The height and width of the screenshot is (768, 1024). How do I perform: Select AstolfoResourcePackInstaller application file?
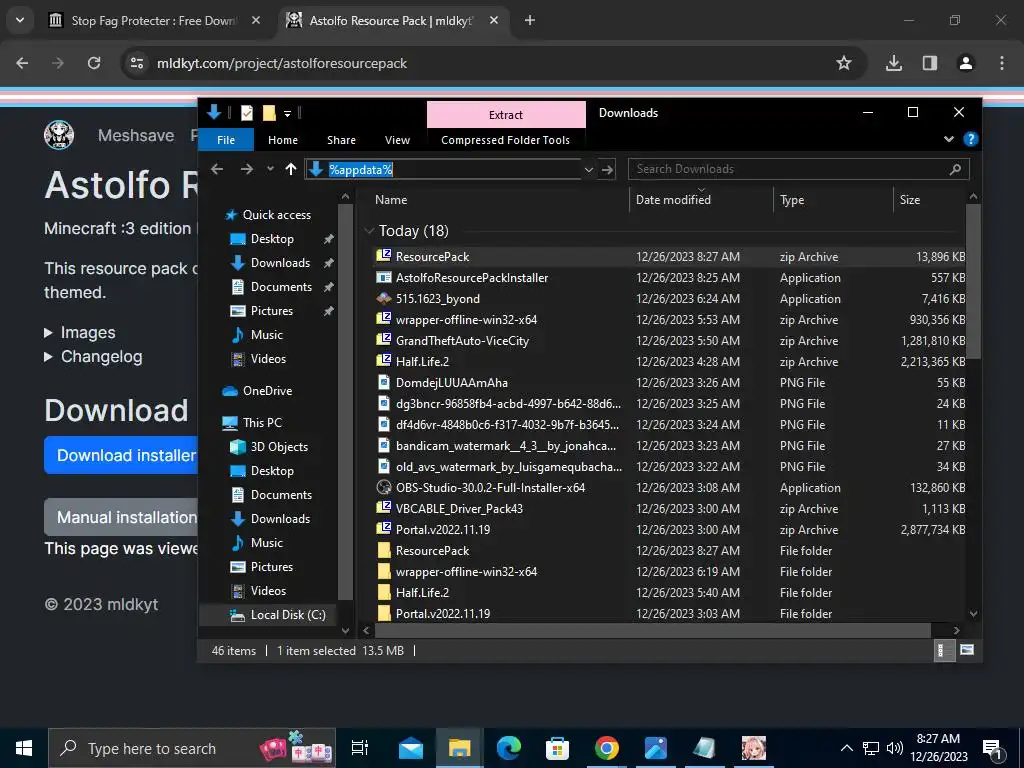pyautogui.click(x=670, y=278)
